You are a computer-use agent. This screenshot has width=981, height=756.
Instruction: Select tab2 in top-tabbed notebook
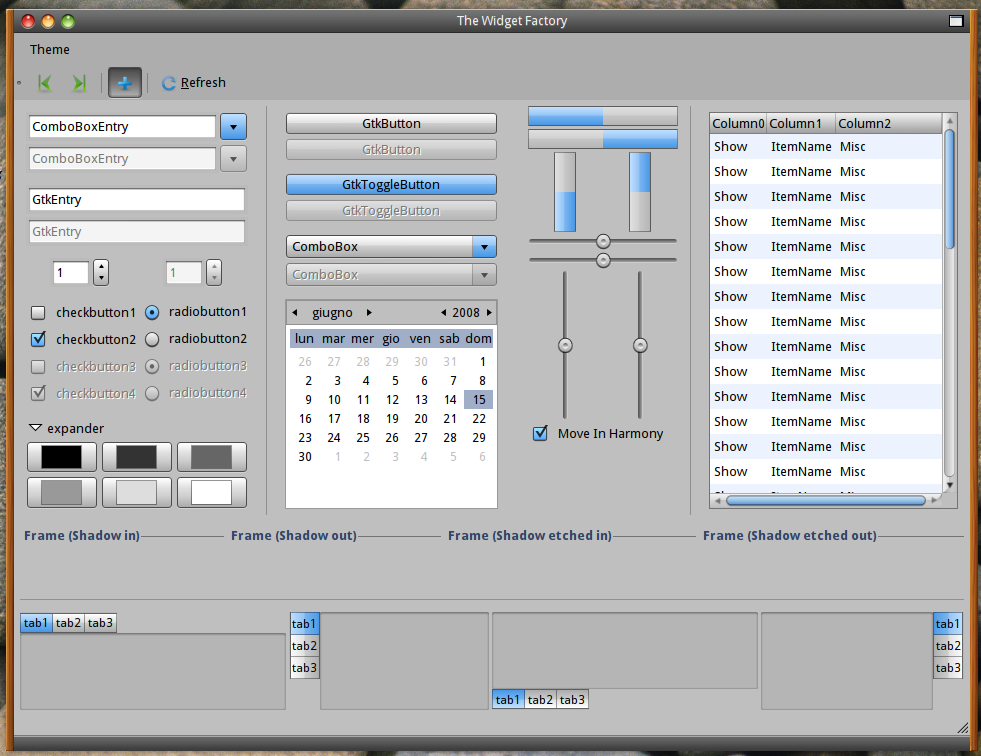coord(68,623)
